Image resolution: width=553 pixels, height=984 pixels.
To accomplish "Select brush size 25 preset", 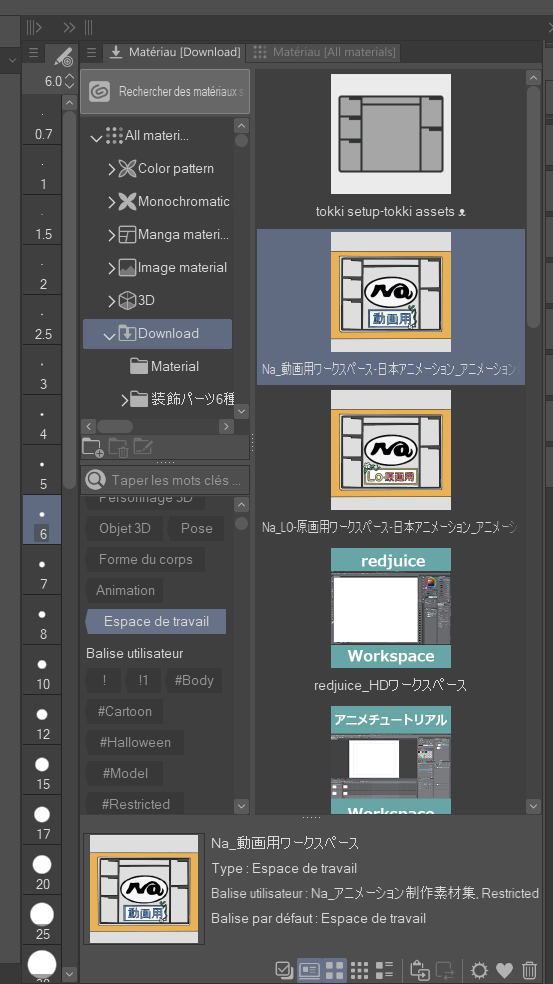I will [42, 920].
